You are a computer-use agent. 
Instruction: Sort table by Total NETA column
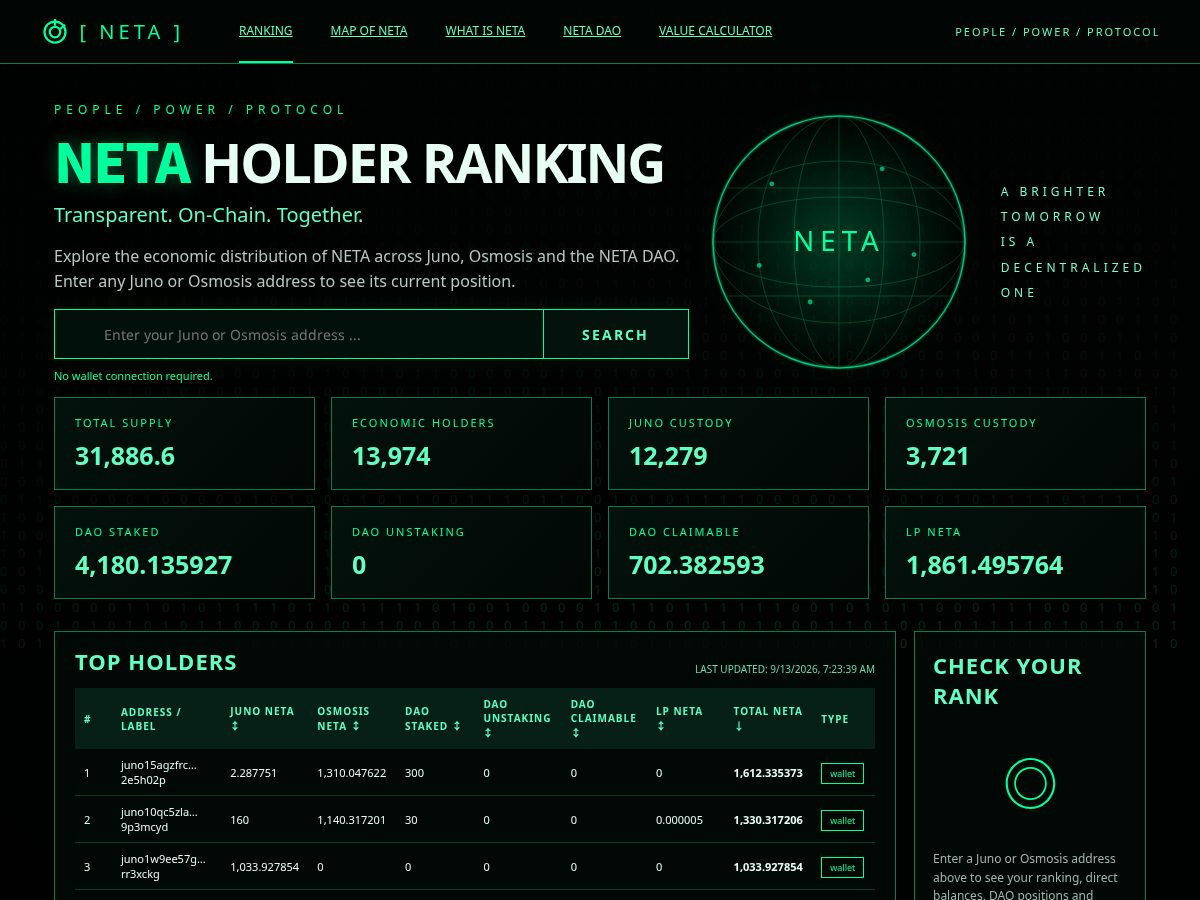click(x=768, y=718)
